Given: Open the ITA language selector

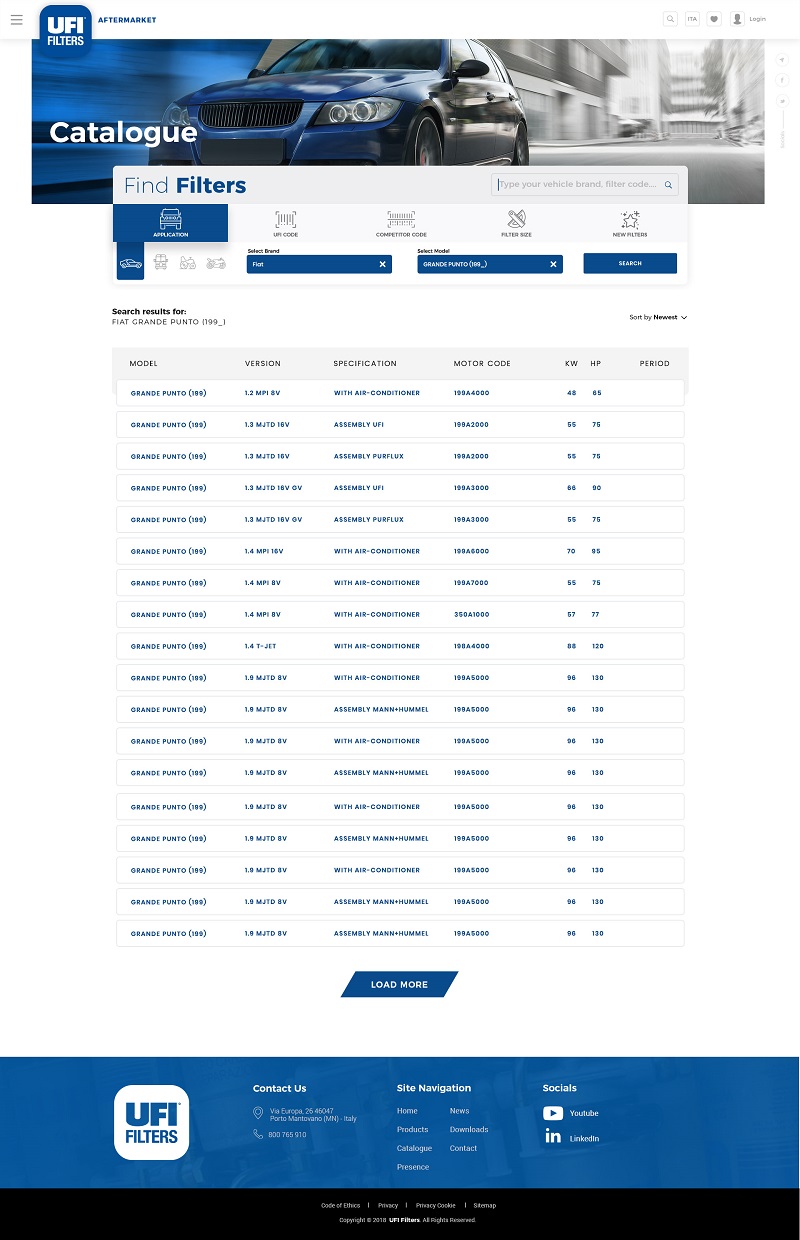Looking at the screenshot, I should (x=692, y=19).
